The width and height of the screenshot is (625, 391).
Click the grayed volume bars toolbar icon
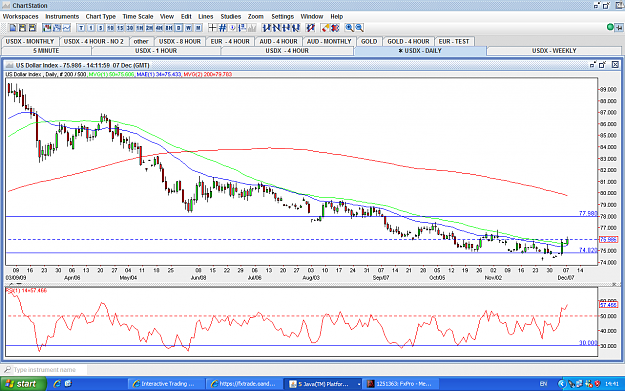click(252, 28)
